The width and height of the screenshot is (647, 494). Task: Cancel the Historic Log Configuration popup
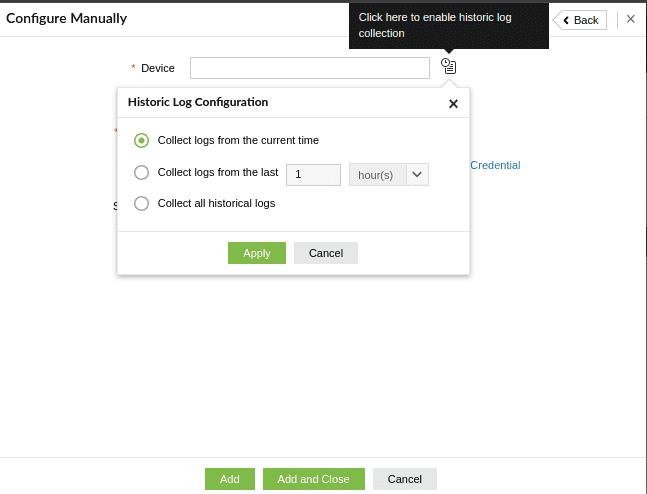326,253
